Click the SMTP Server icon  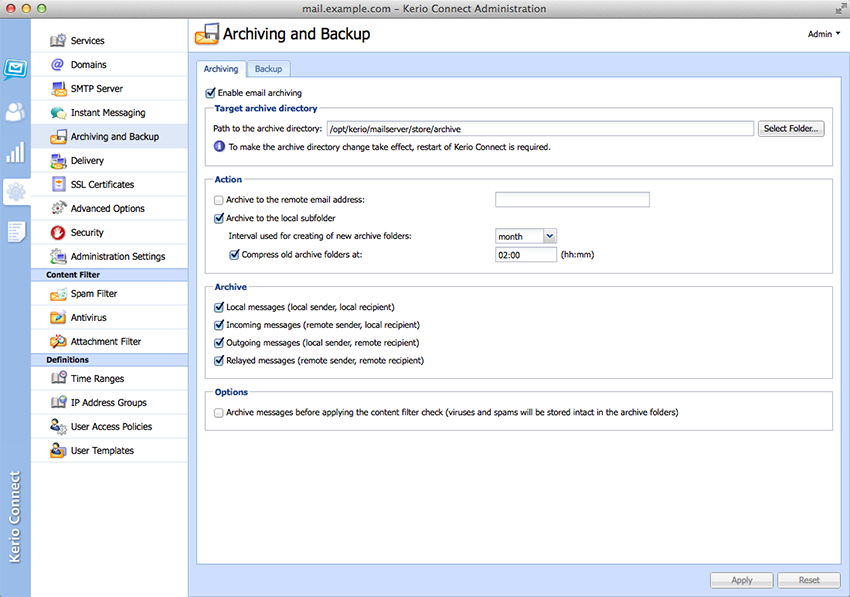click(x=58, y=88)
